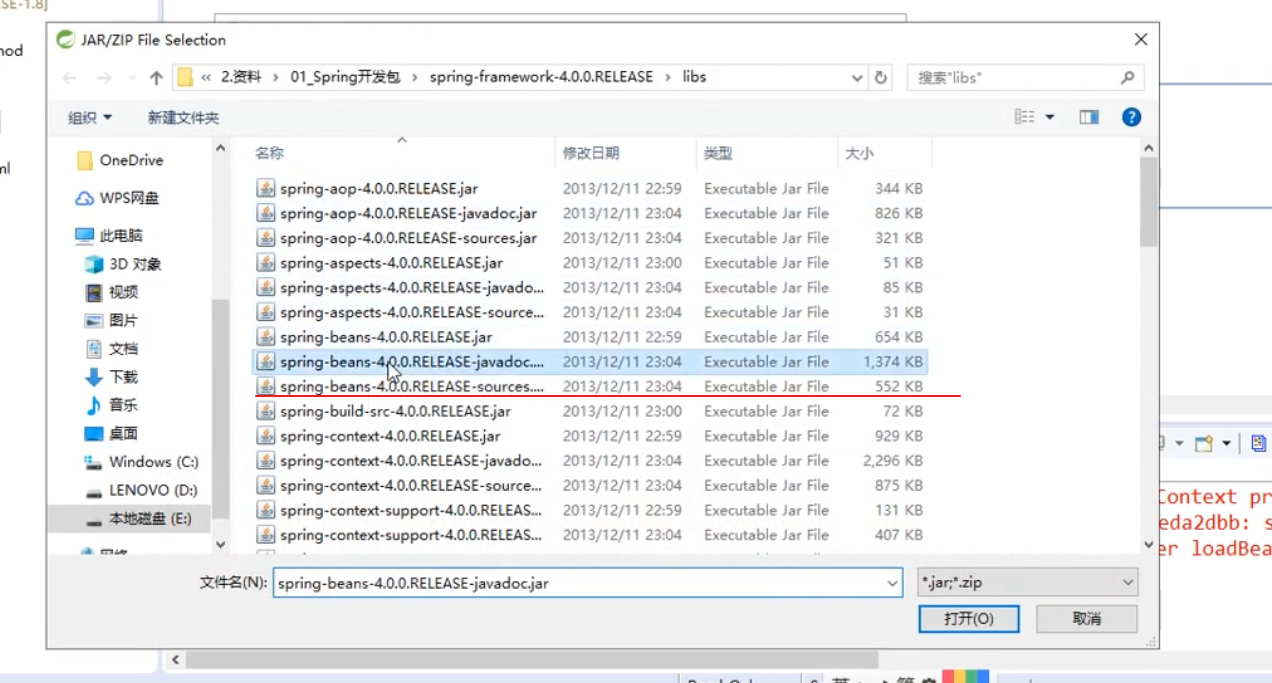Select spring-aspects-4.0.0.RELEASE.jar file
The height and width of the screenshot is (683, 1272).
(591, 263)
